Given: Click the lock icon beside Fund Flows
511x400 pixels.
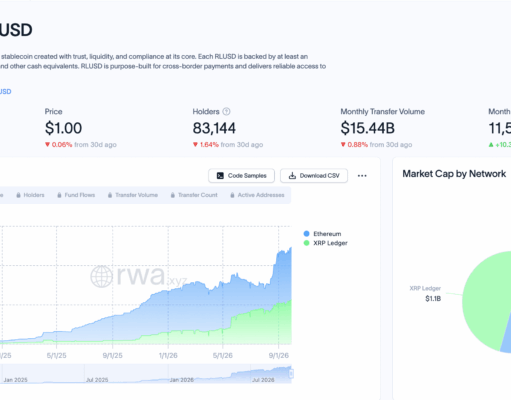Looking at the screenshot, I should [x=59, y=195].
